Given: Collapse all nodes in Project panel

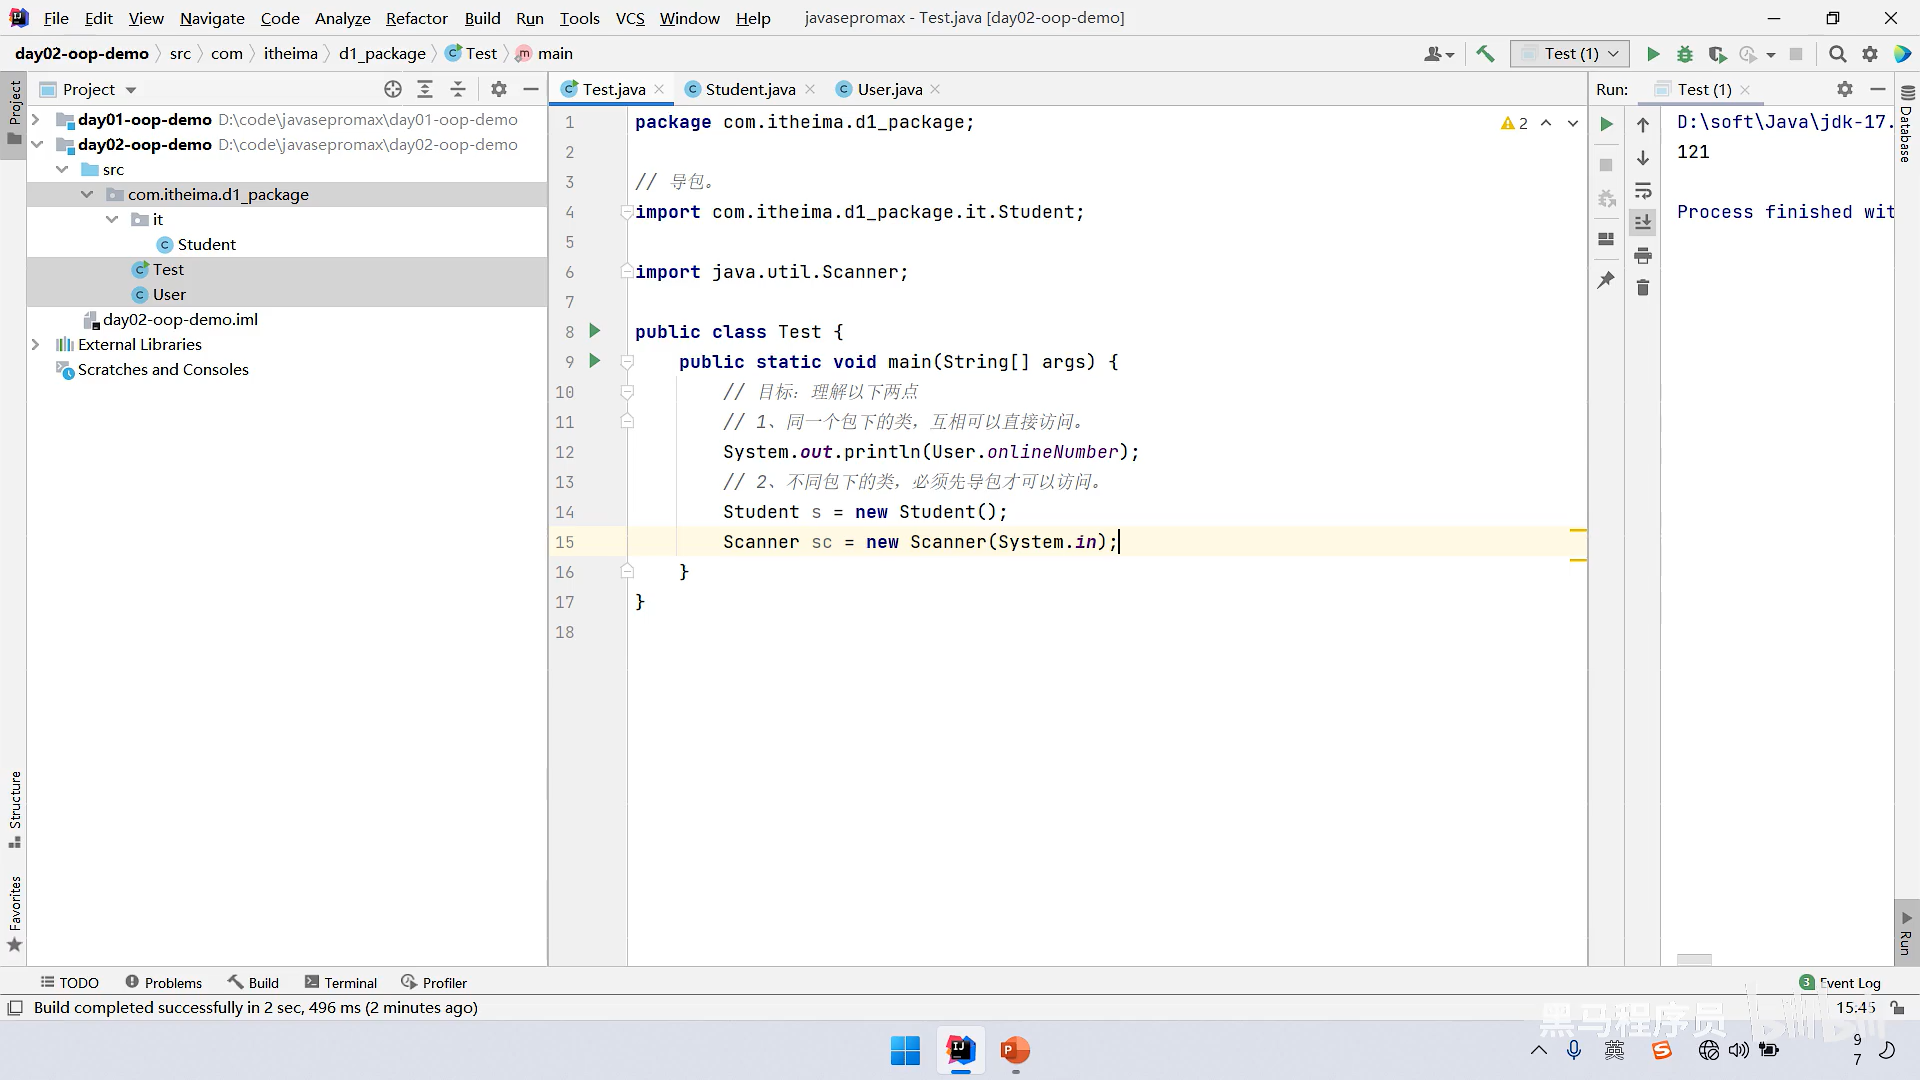Looking at the screenshot, I should 458,89.
